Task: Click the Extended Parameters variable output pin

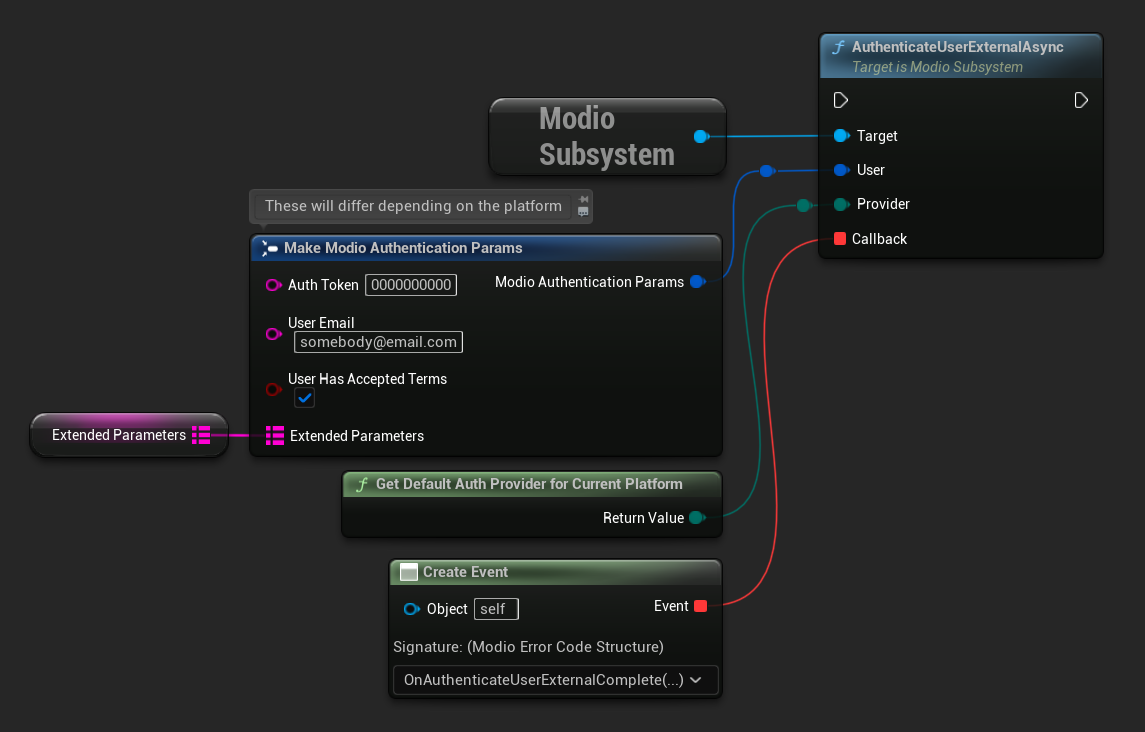Action: [x=201, y=435]
